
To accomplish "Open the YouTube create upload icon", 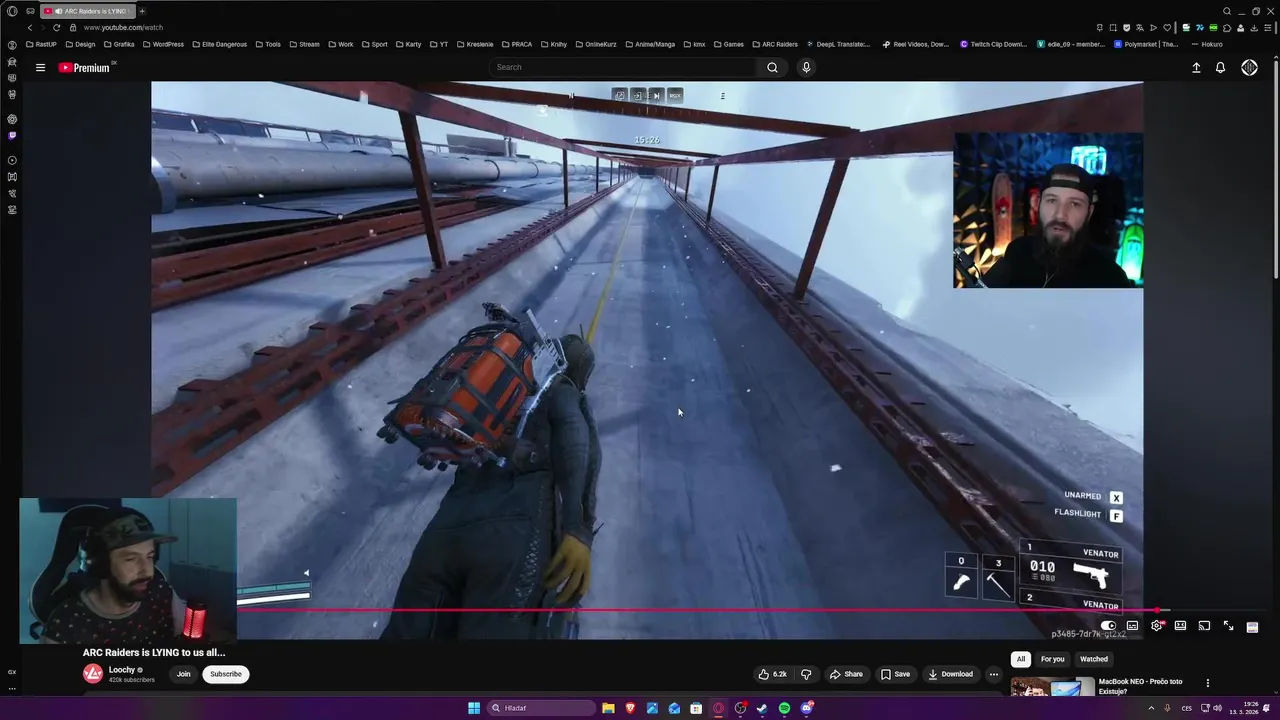I will click(1196, 68).
